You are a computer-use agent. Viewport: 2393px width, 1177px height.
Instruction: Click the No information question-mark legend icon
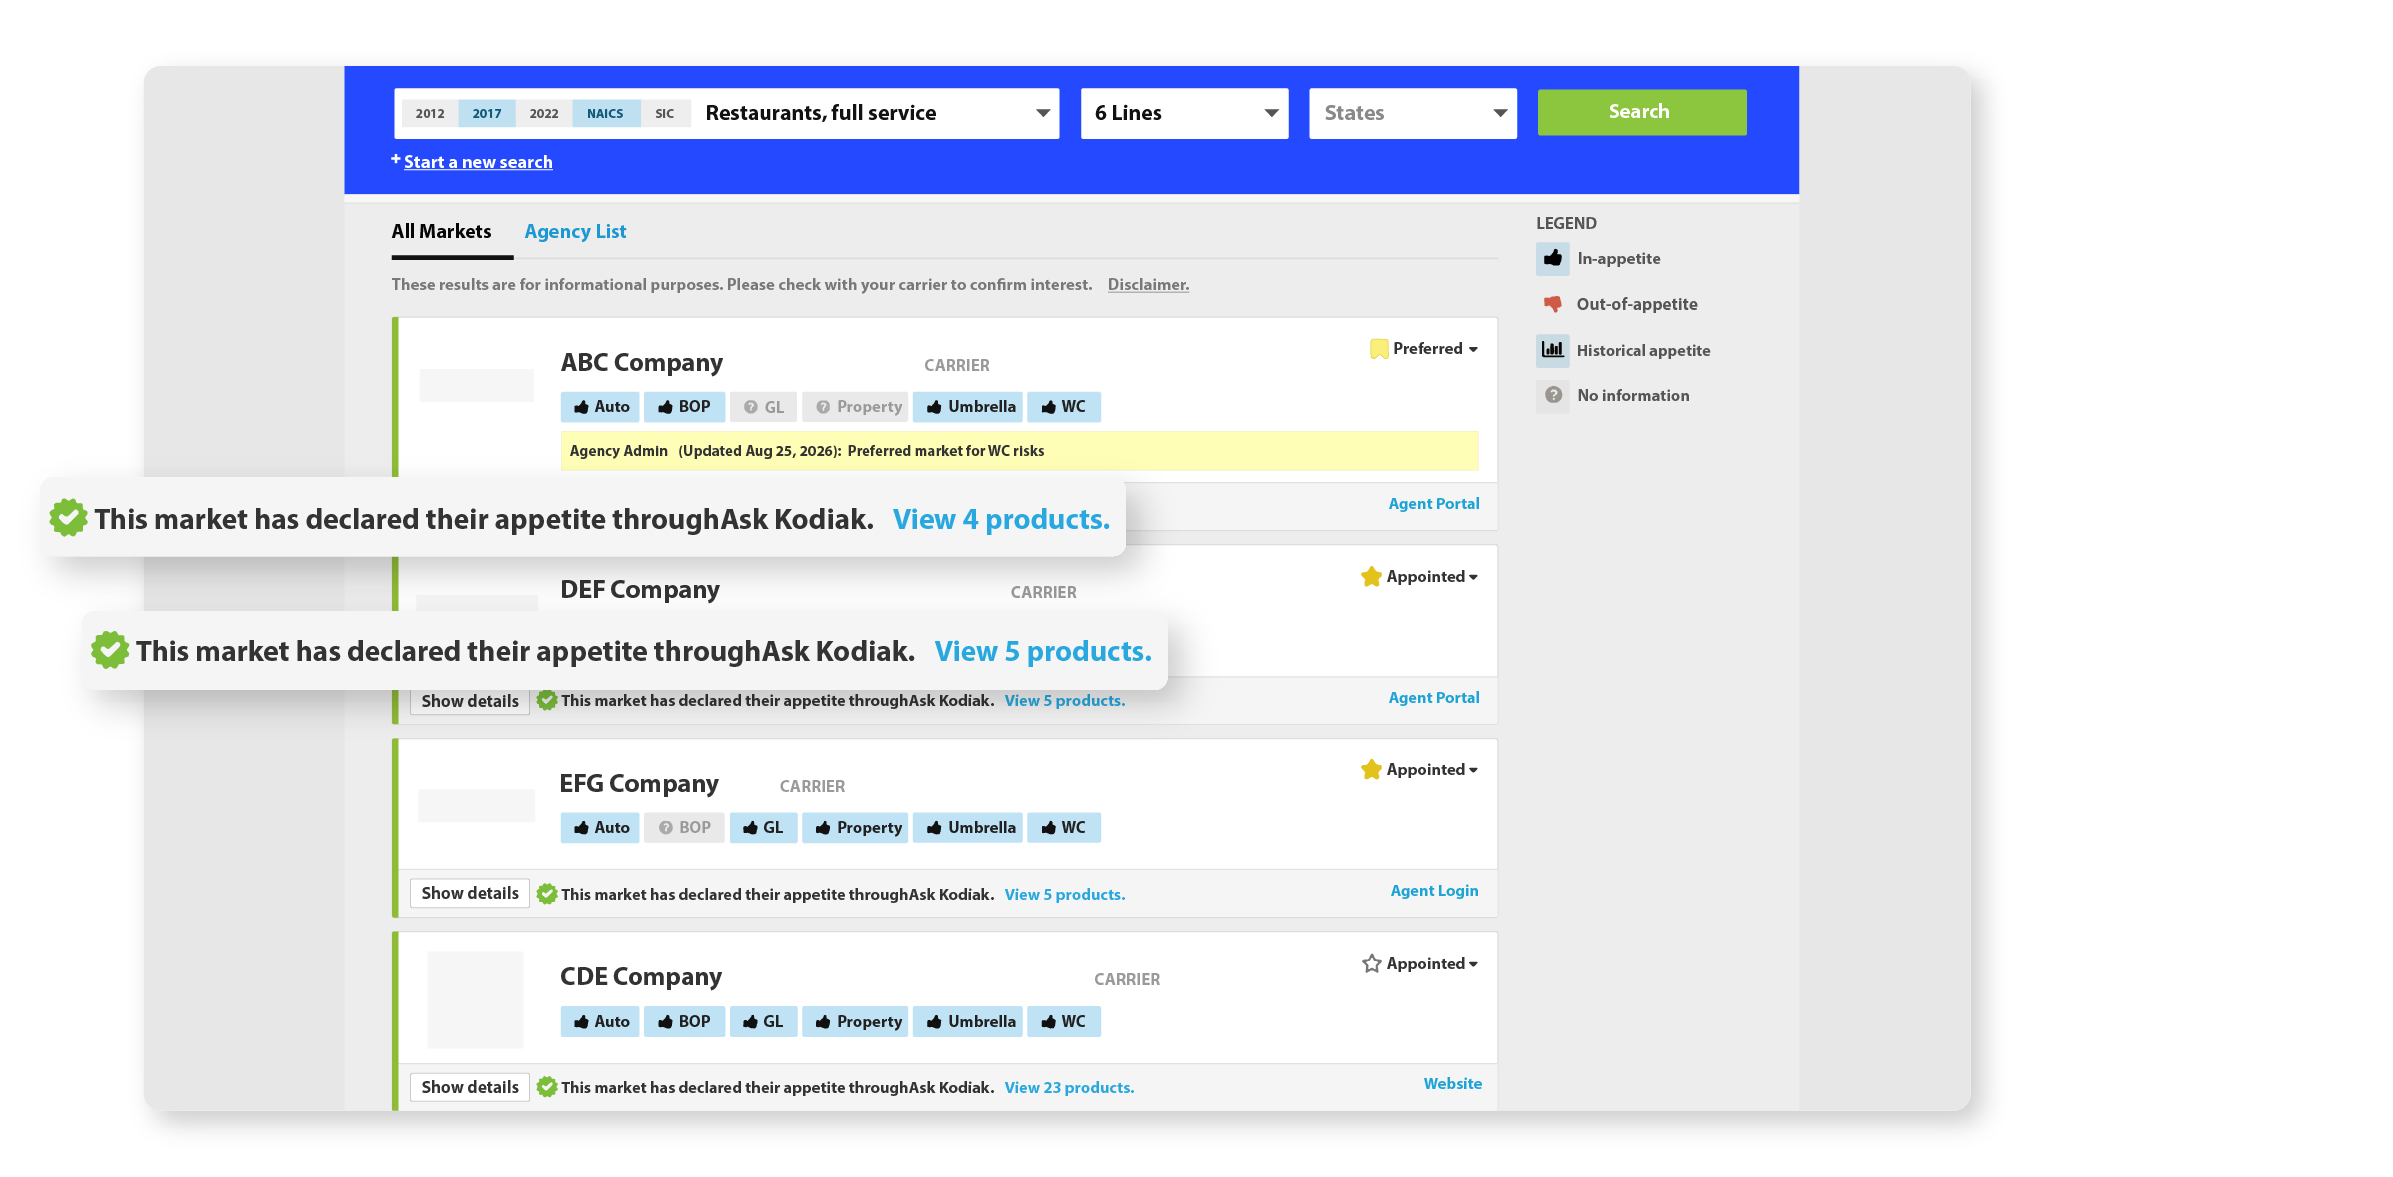(1553, 396)
